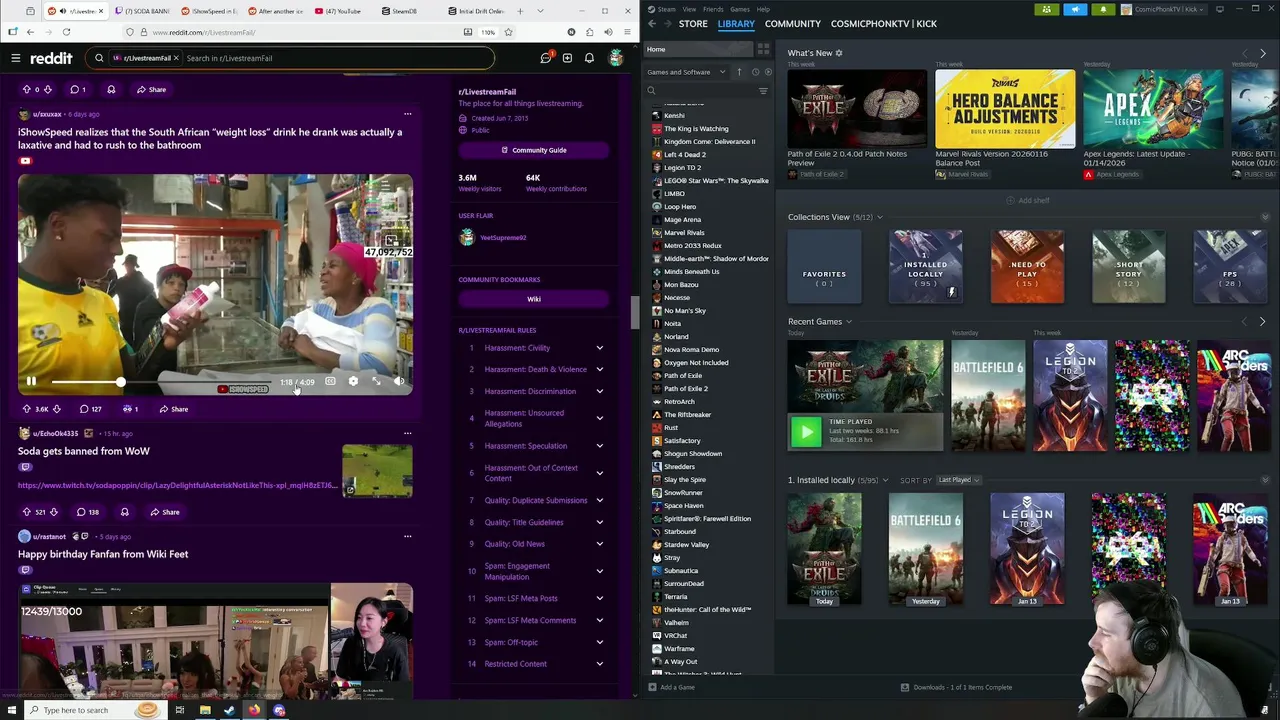Bookmark this page with star icon
This screenshot has width=1280, height=720.
point(508,32)
